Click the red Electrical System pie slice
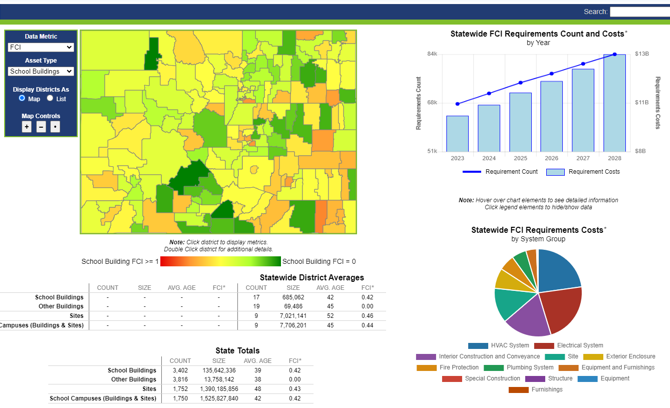Viewport: 670px width, 408px height. coord(562,310)
